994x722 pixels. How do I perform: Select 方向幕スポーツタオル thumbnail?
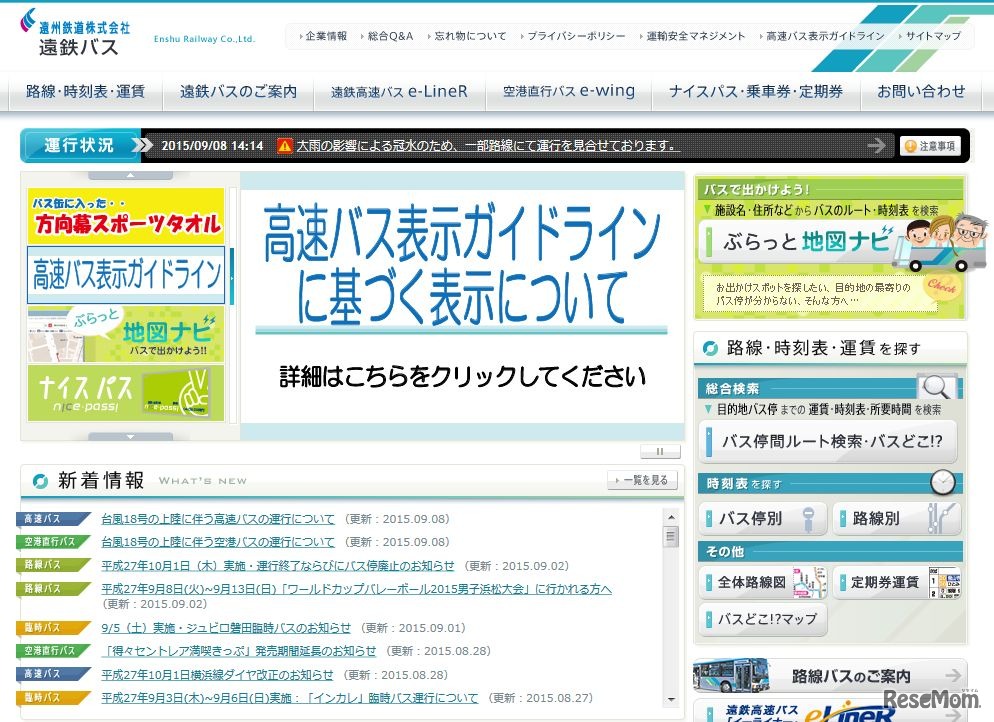(126, 216)
